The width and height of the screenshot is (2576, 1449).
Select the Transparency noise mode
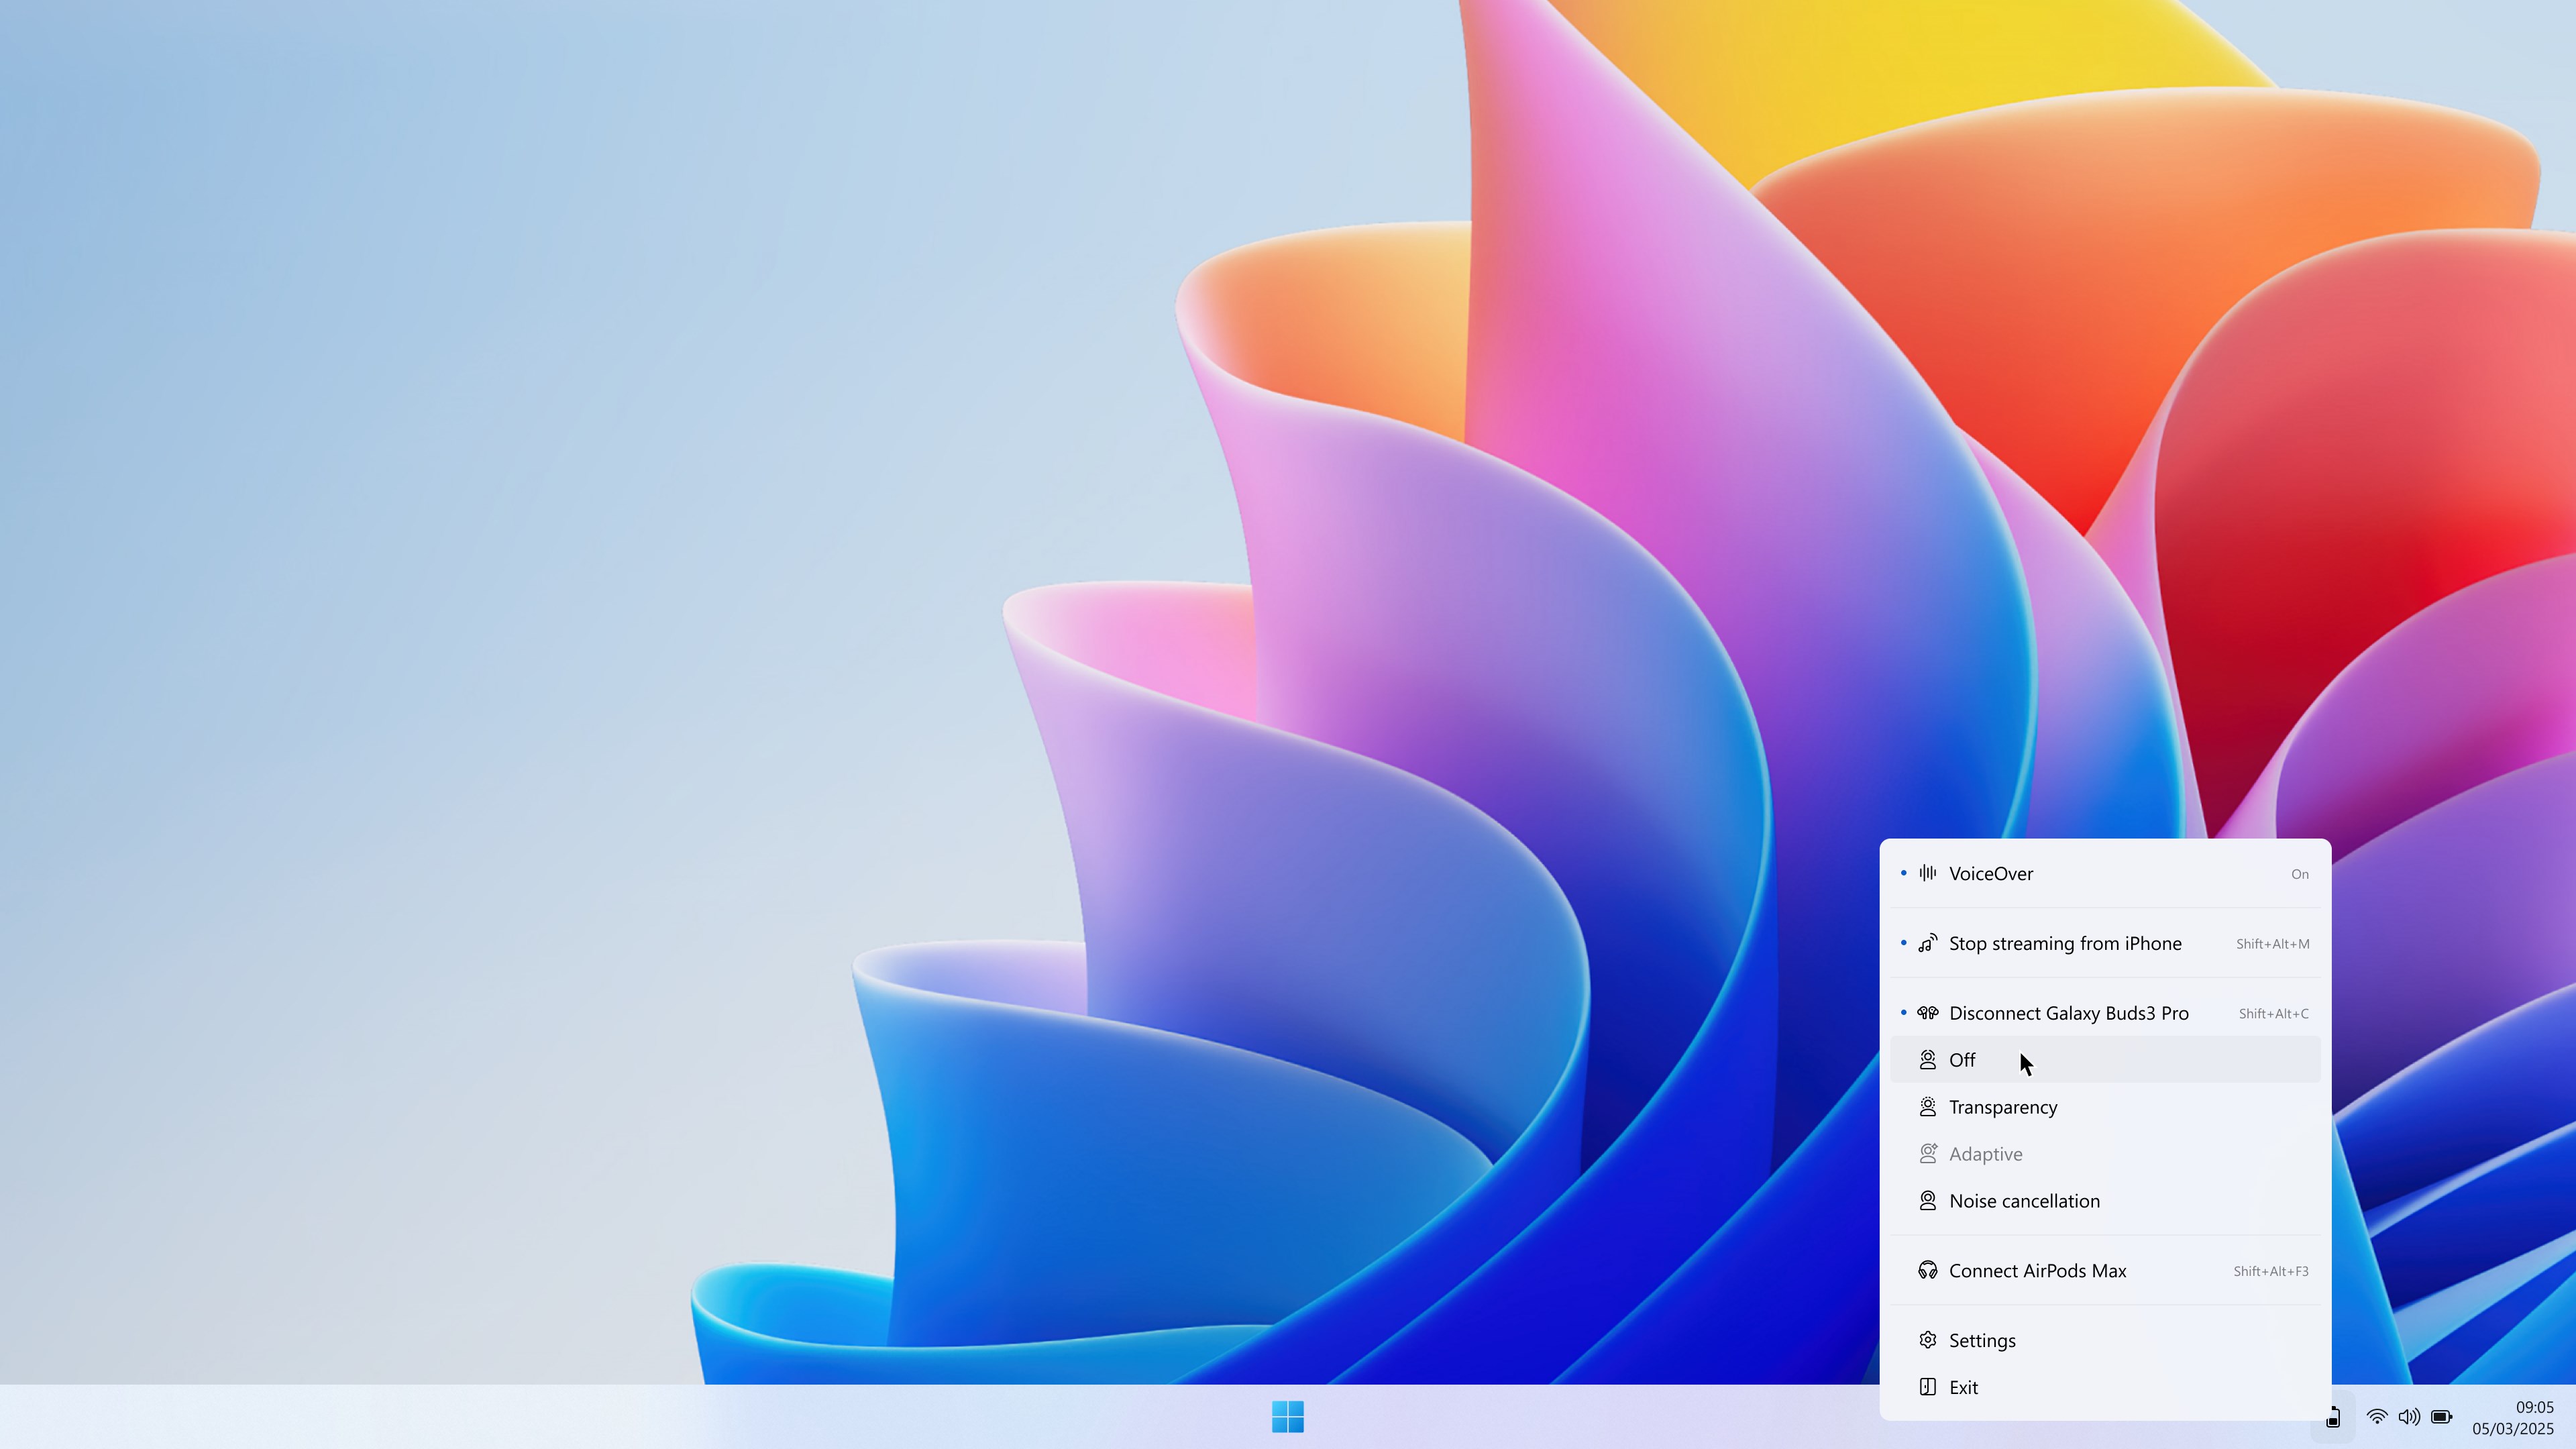[2003, 1107]
